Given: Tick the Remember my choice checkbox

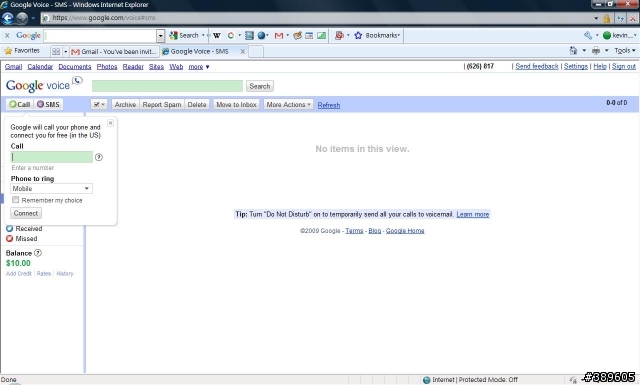Looking at the screenshot, I should click(x=16, y=200).
